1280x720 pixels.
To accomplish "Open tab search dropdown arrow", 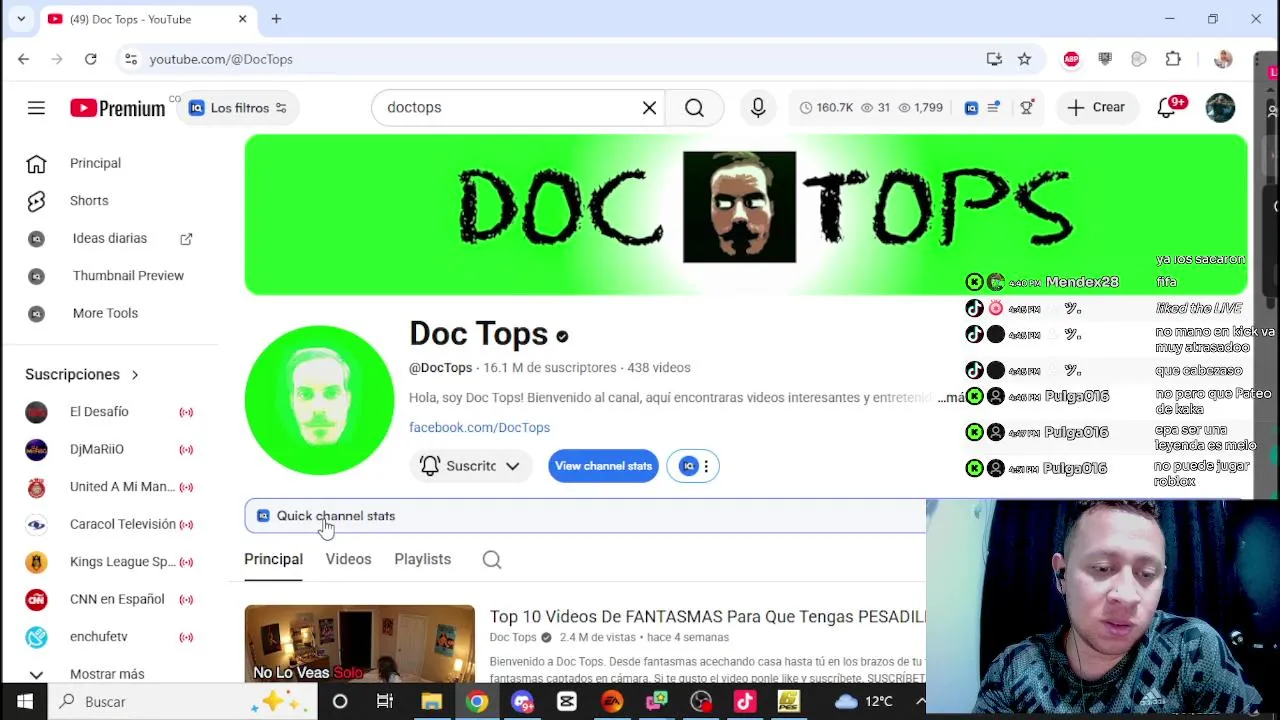I will pyautogui.click(x=21, y=19).
